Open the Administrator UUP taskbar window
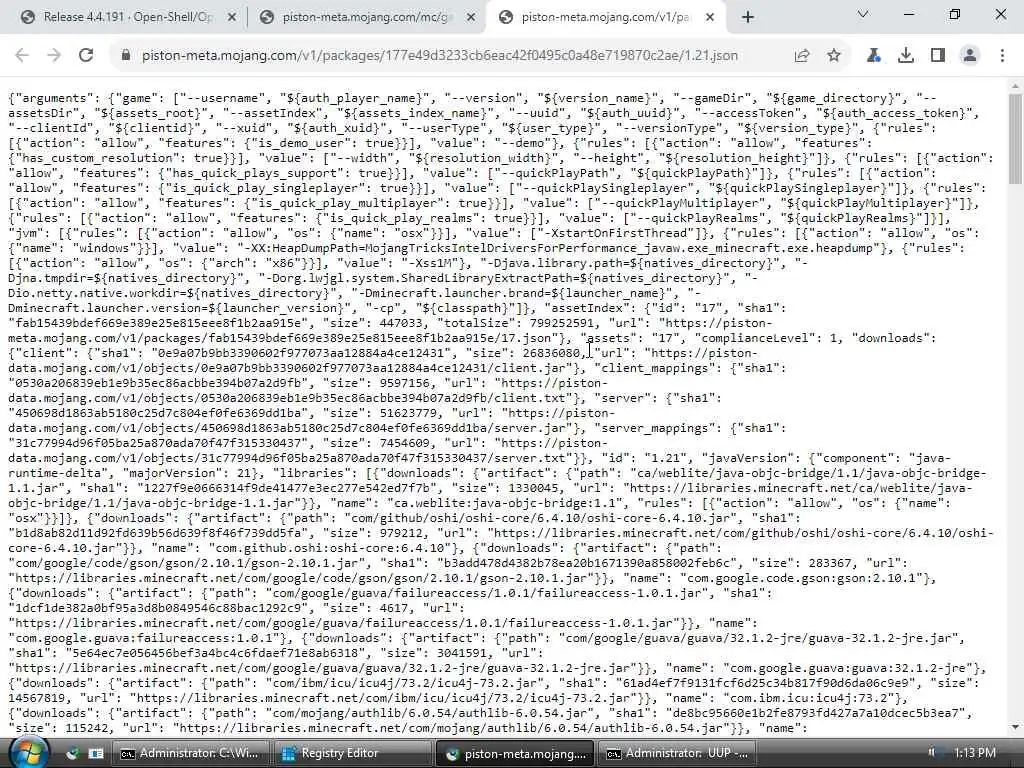The height and width of the screenshot is (768, 1024). click(677, 753)
